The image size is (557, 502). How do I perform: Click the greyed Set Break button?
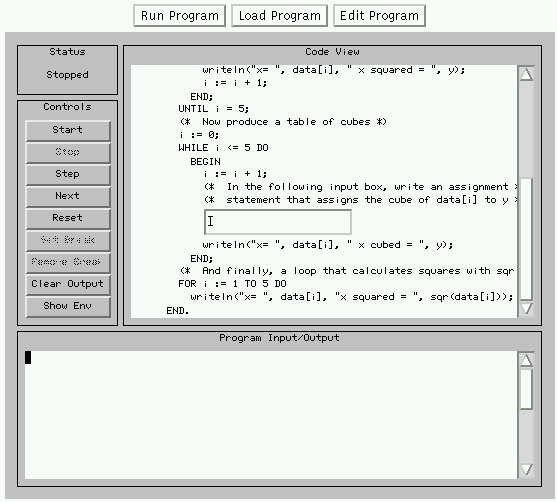(68, 241)
